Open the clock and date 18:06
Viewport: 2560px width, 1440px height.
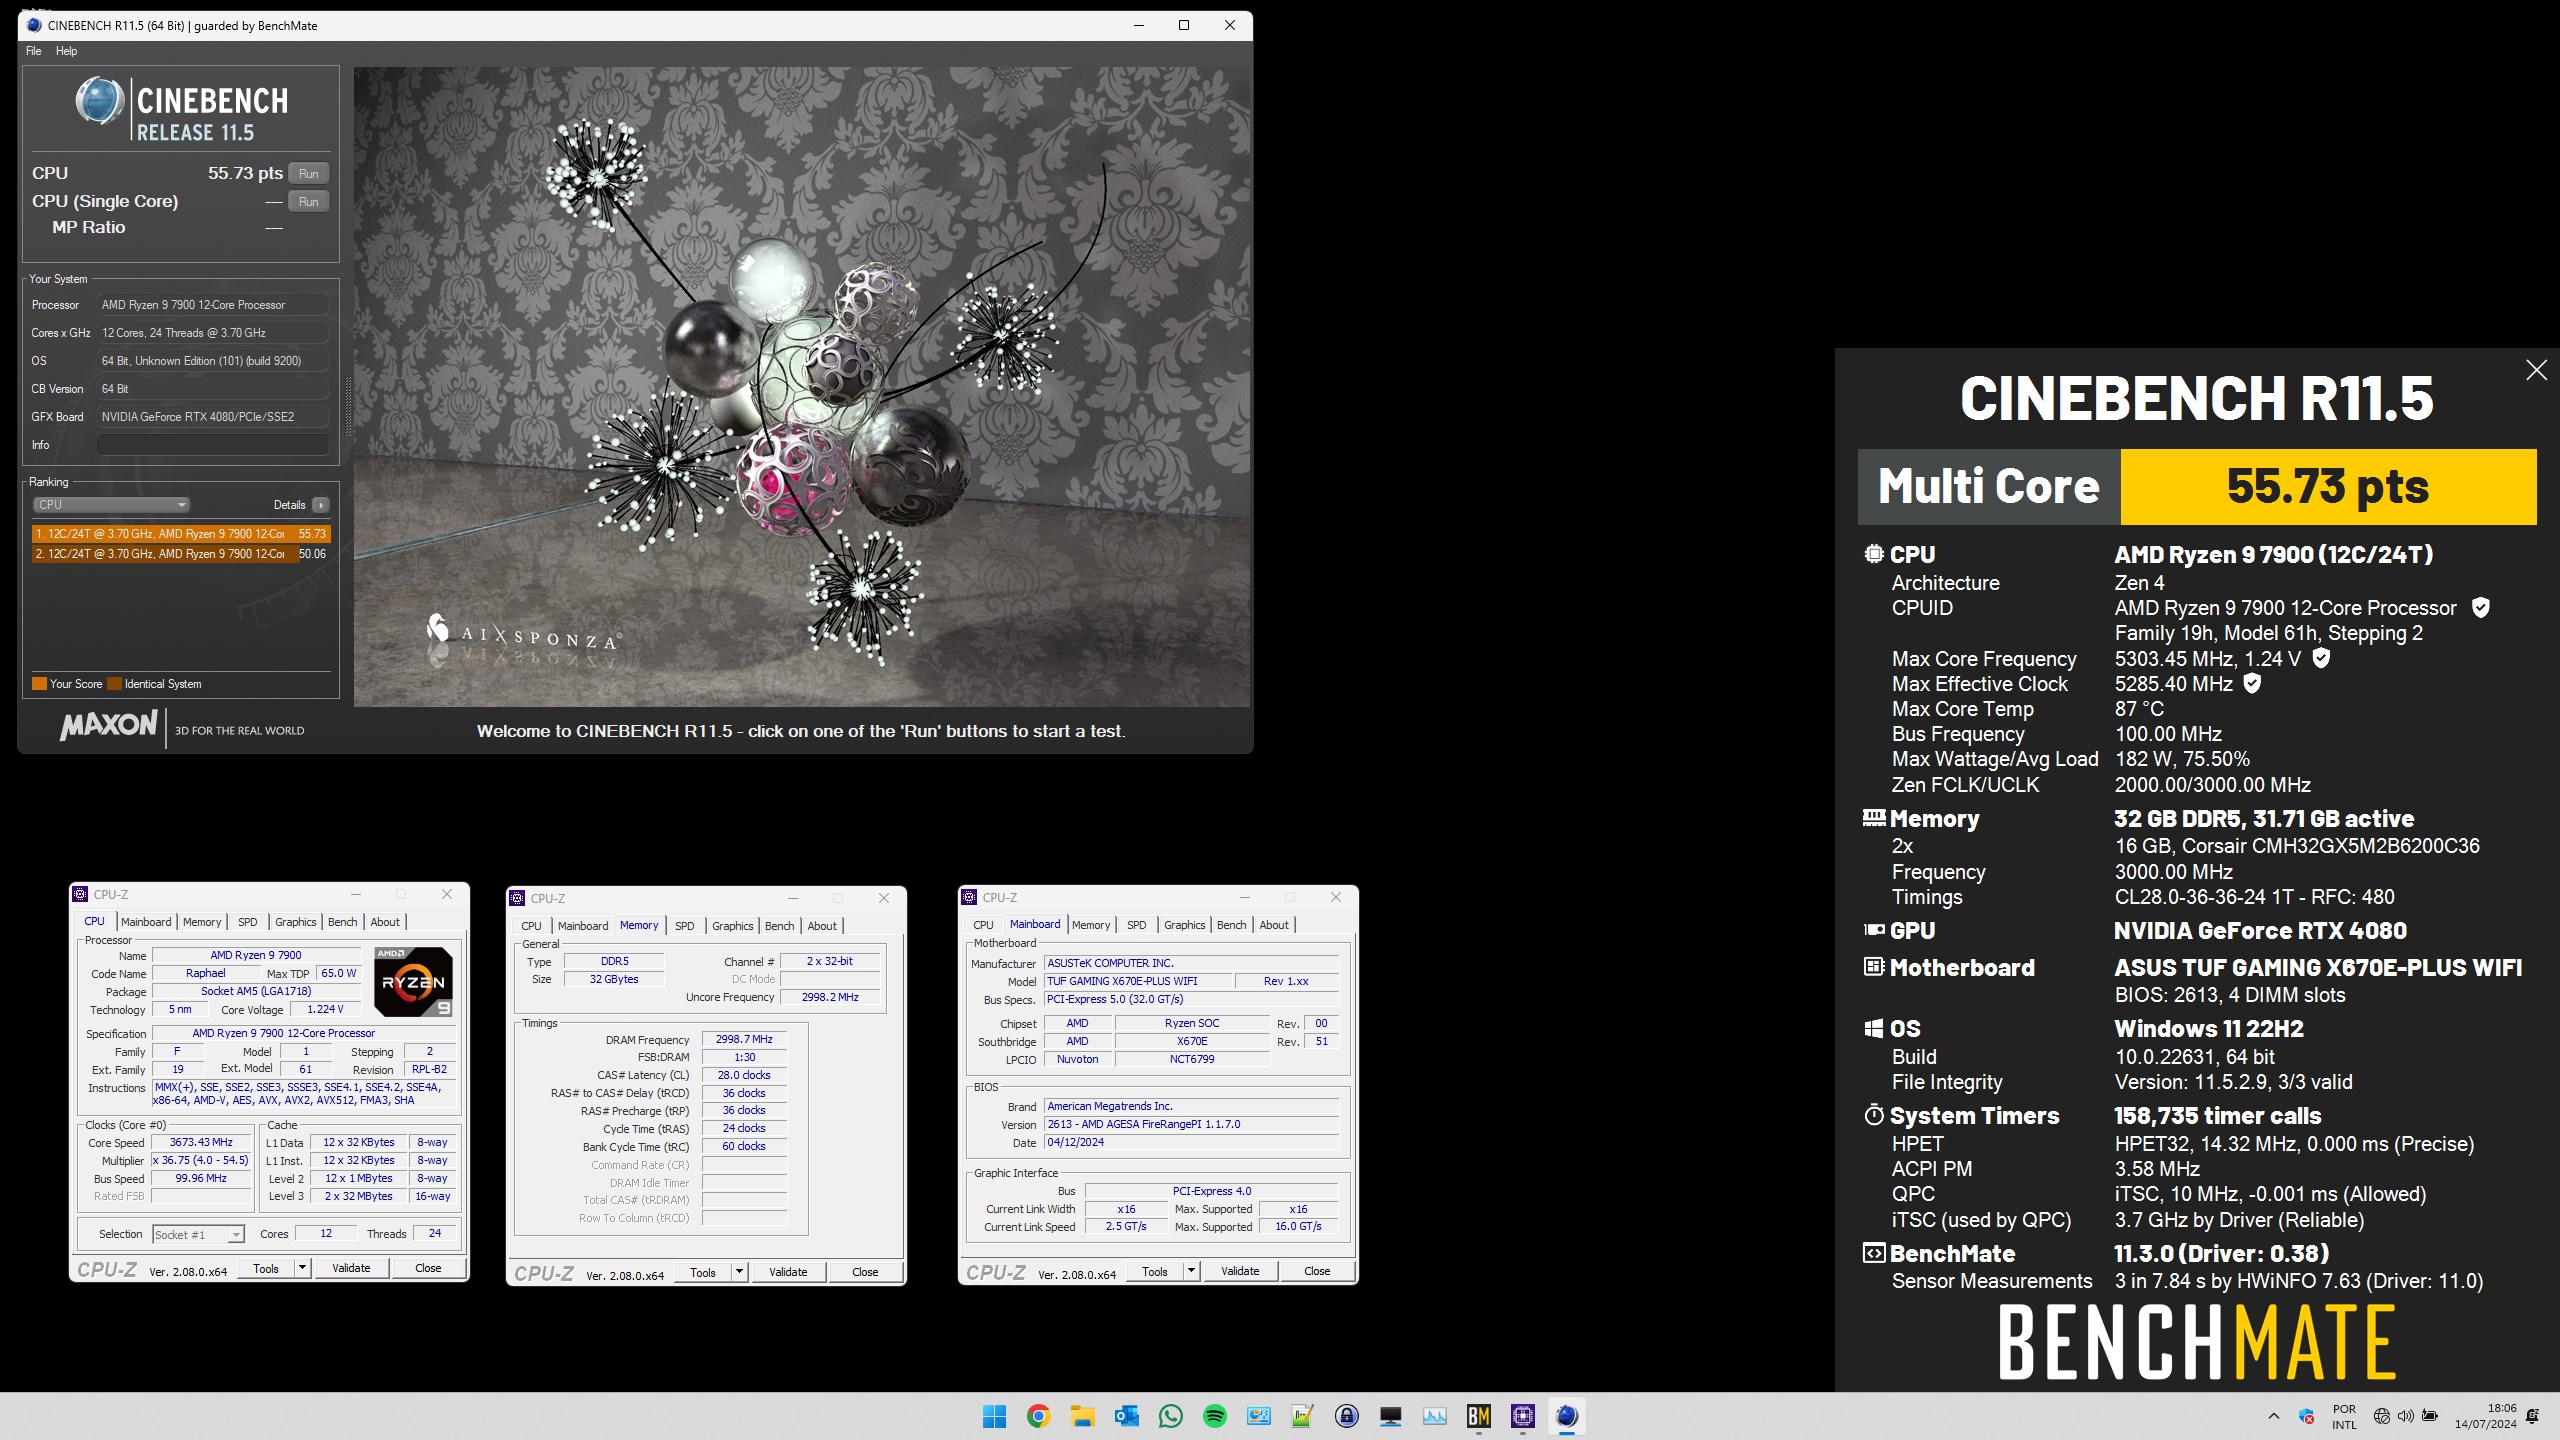click(2485, 1416)
